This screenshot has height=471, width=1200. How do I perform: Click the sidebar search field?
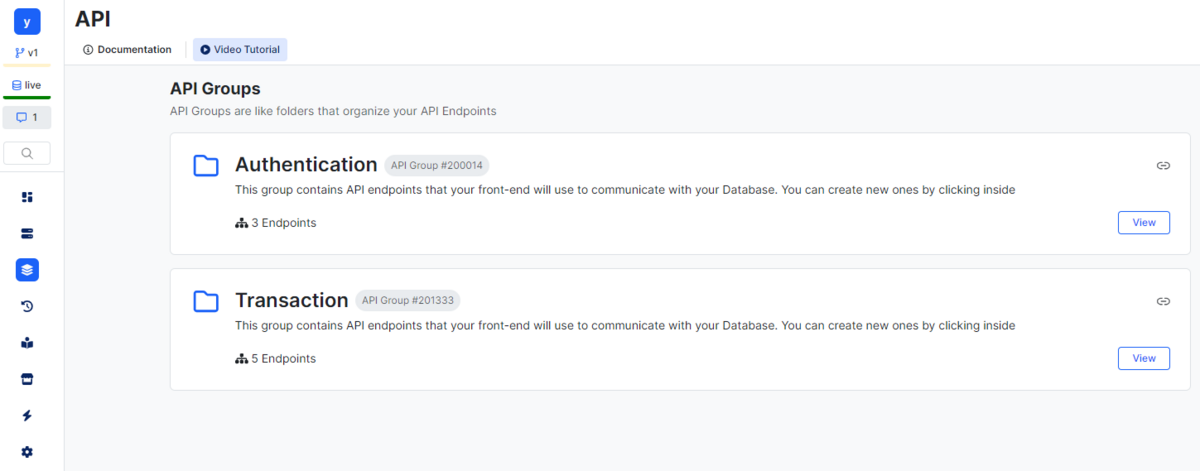point(27,153)
